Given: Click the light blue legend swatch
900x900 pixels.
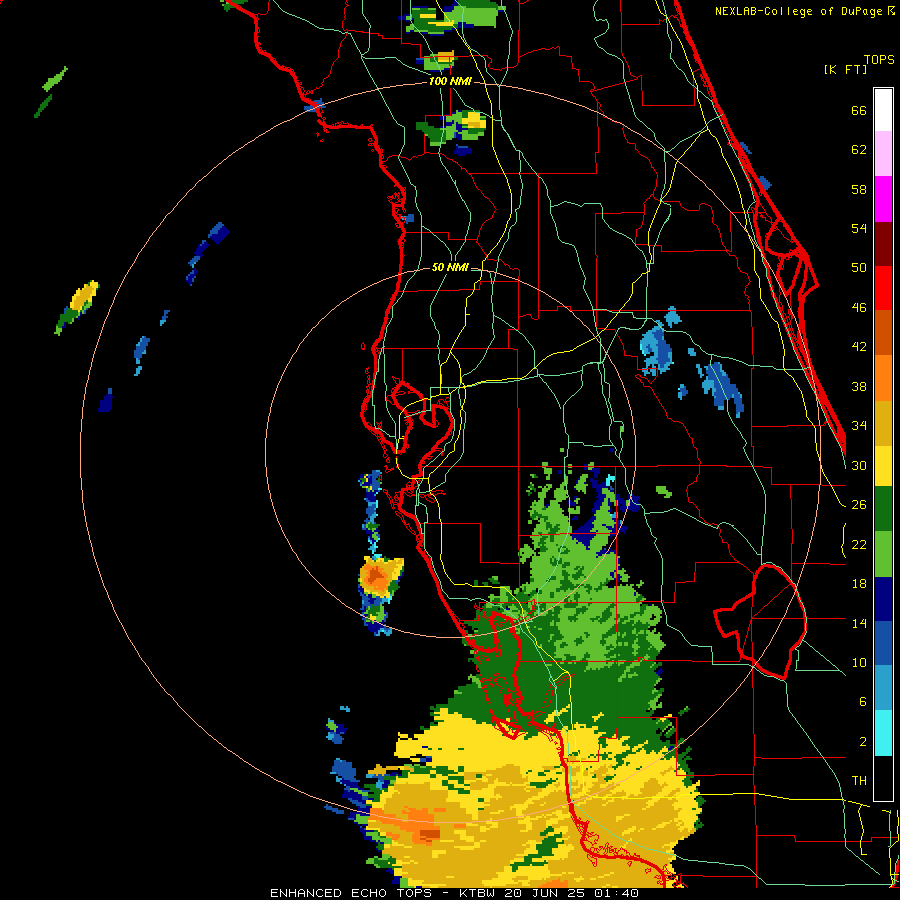Looking at the screenshot, I should pos(883,688).
